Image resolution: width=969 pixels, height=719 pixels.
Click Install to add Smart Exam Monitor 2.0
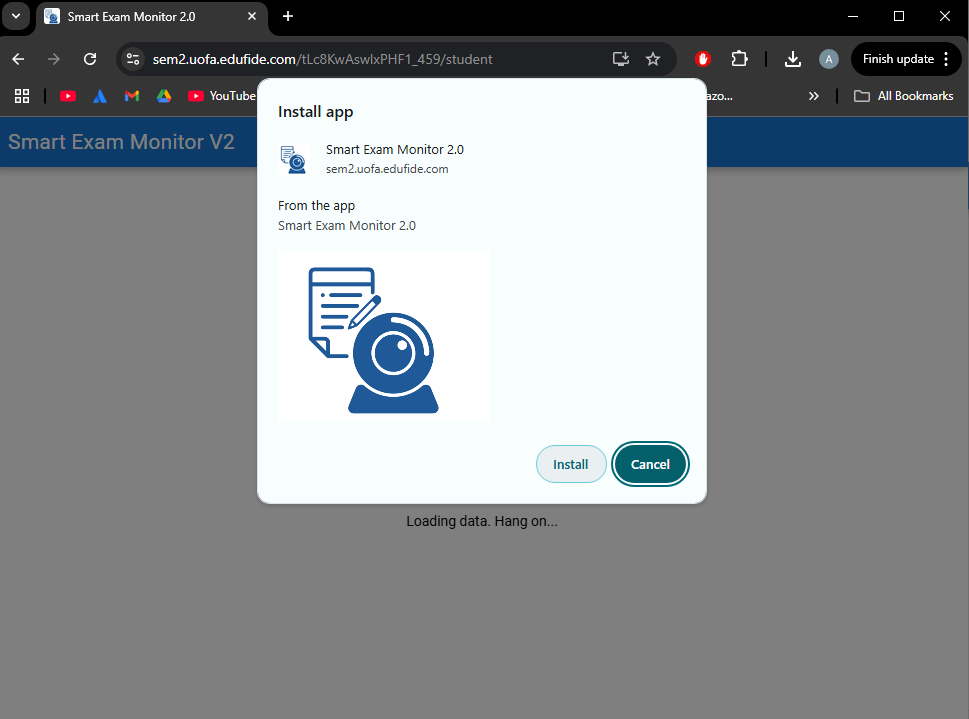[571, 464]
